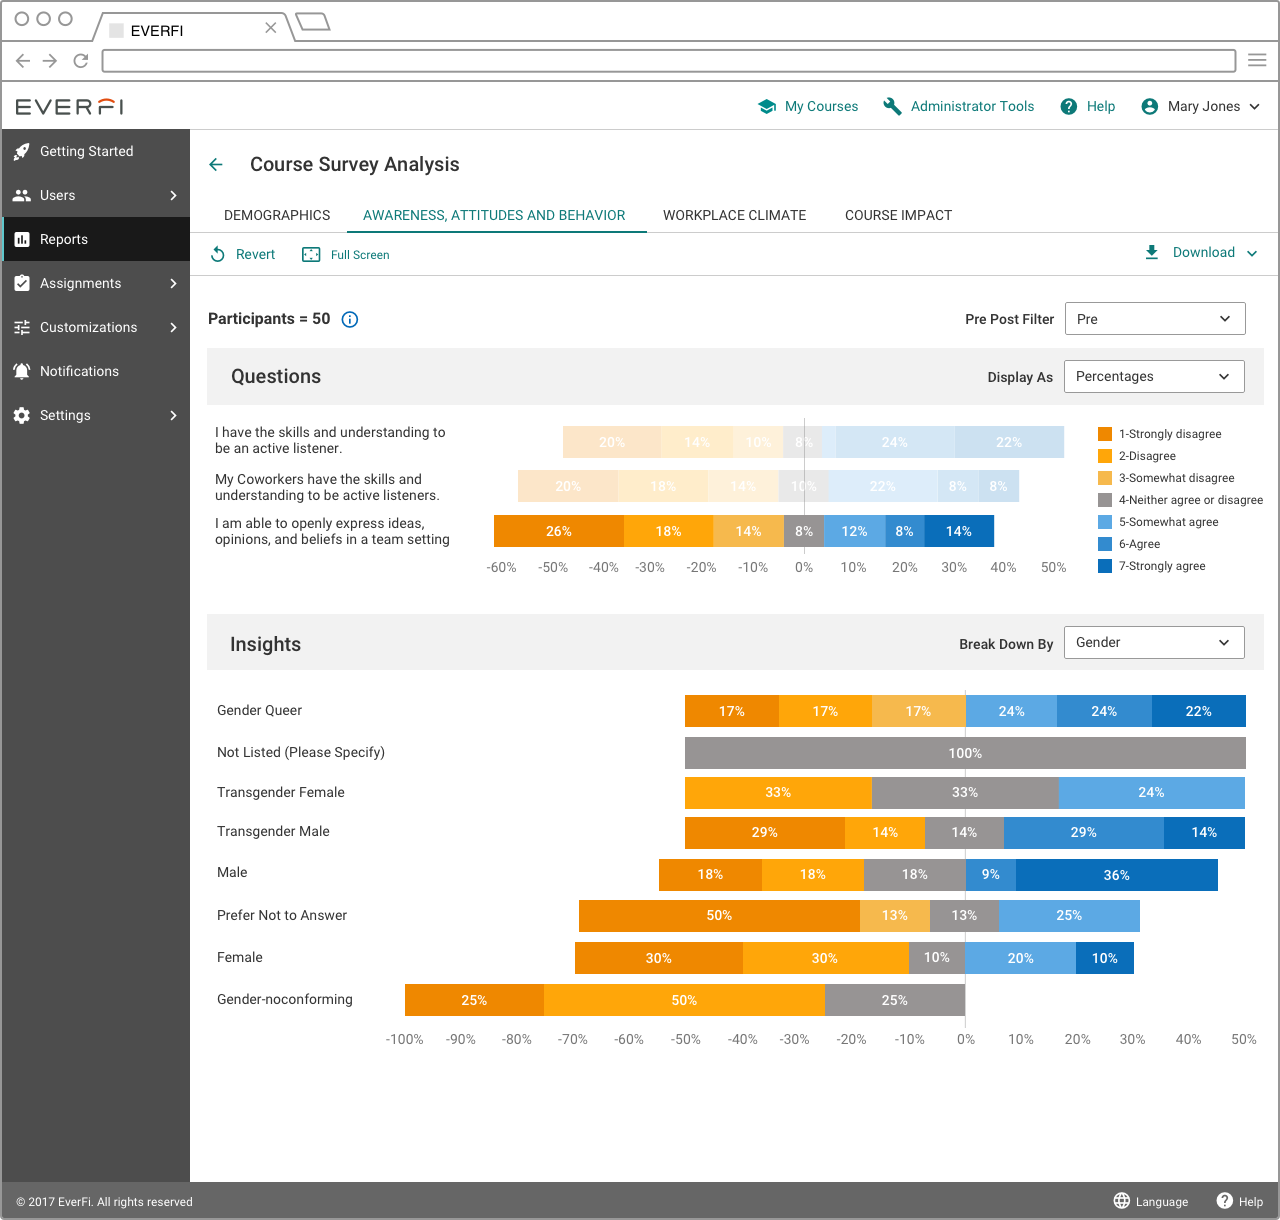The width and height of the screenshot is (1280, 1220).
Task: Expand the Customizations sidebar chevron
Action: [x=173, y=328]
